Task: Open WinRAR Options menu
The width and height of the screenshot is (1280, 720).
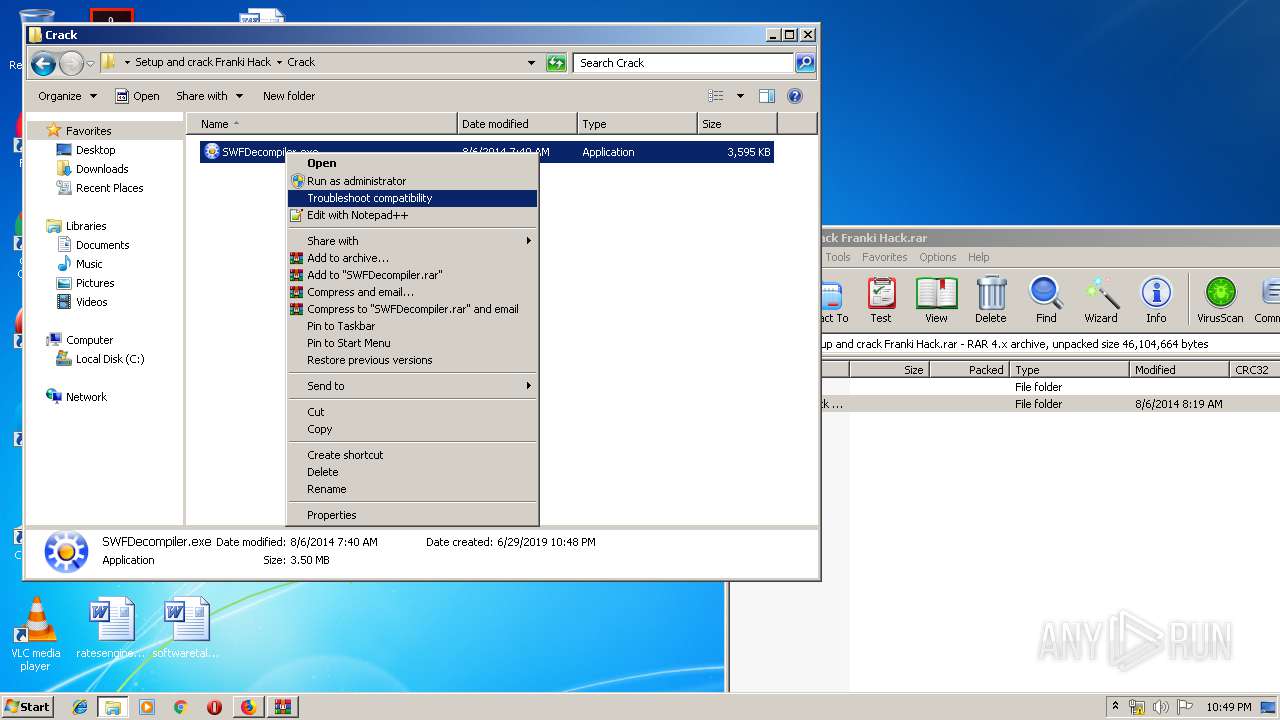Action: (x=938, y=257)
